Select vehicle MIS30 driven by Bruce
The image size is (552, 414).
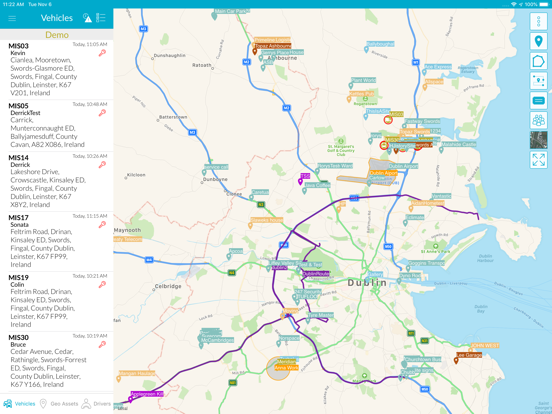click(57, 361)
